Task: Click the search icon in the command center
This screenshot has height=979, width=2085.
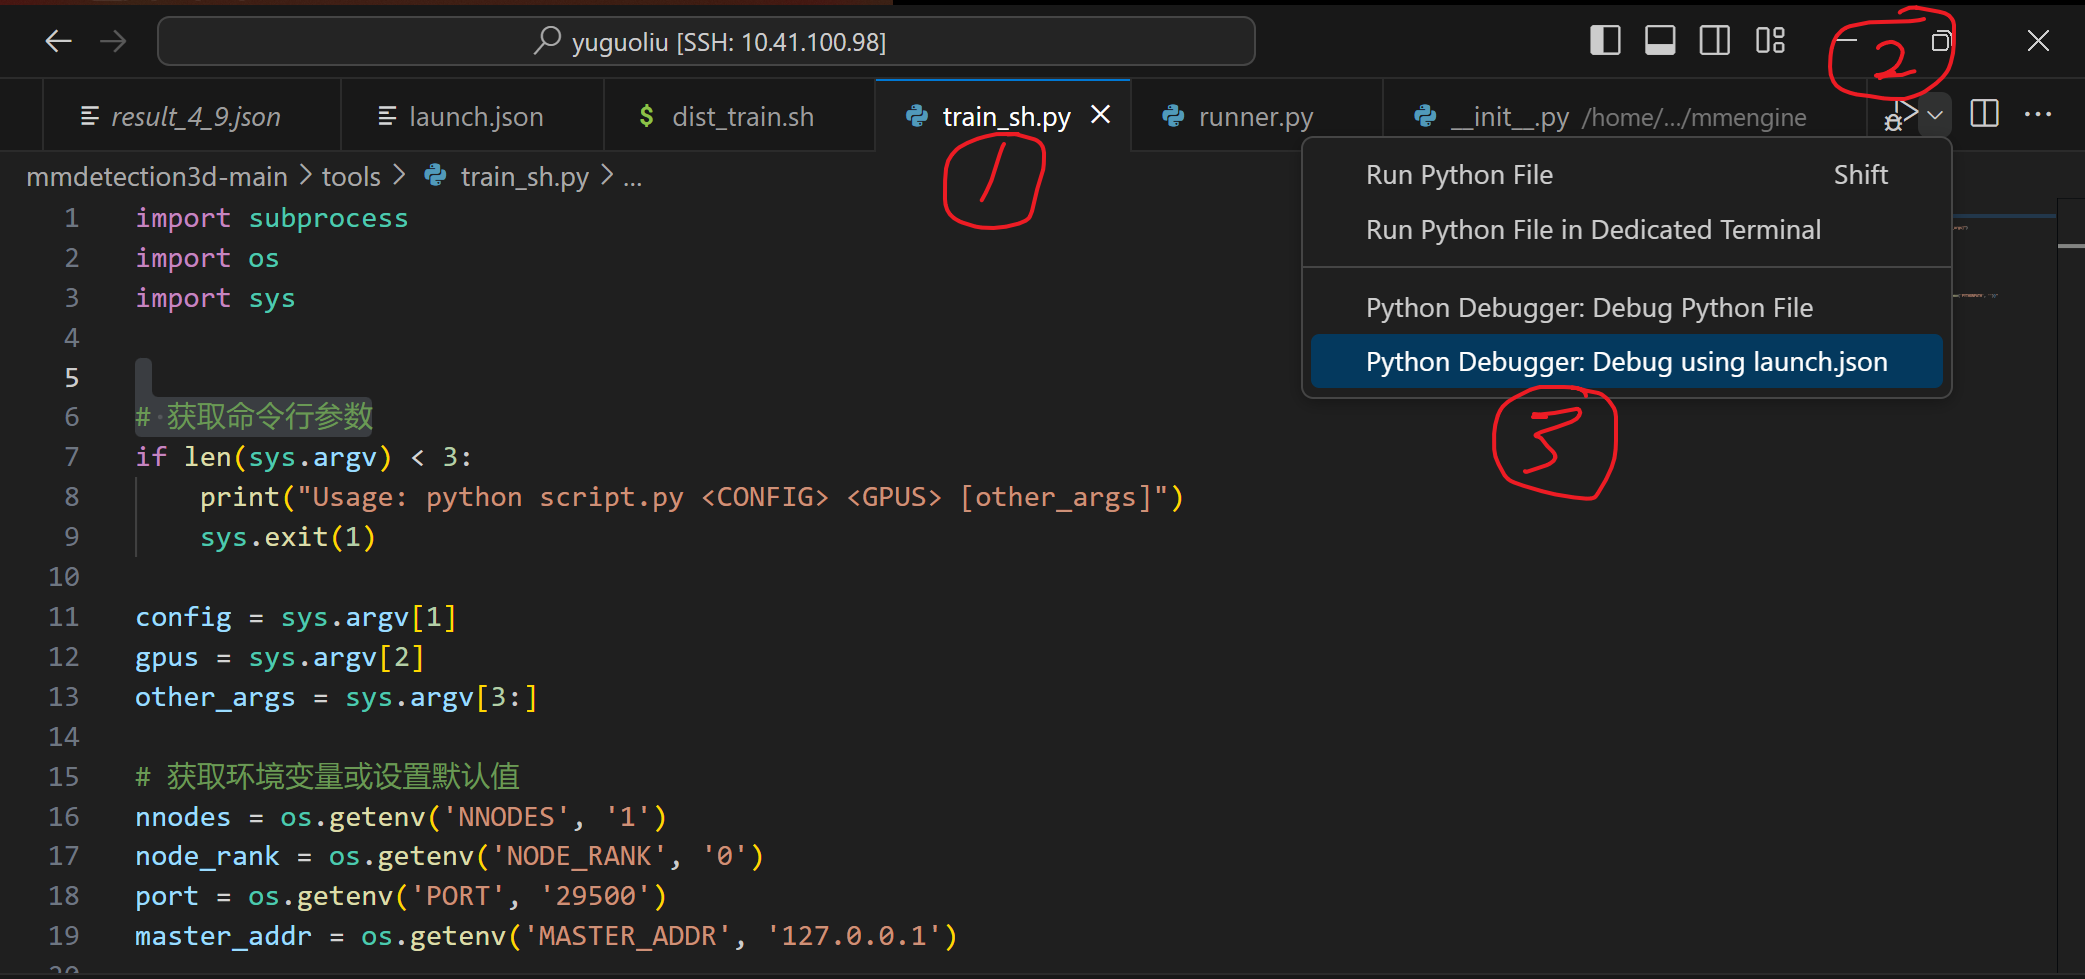Action: [546, 40]
